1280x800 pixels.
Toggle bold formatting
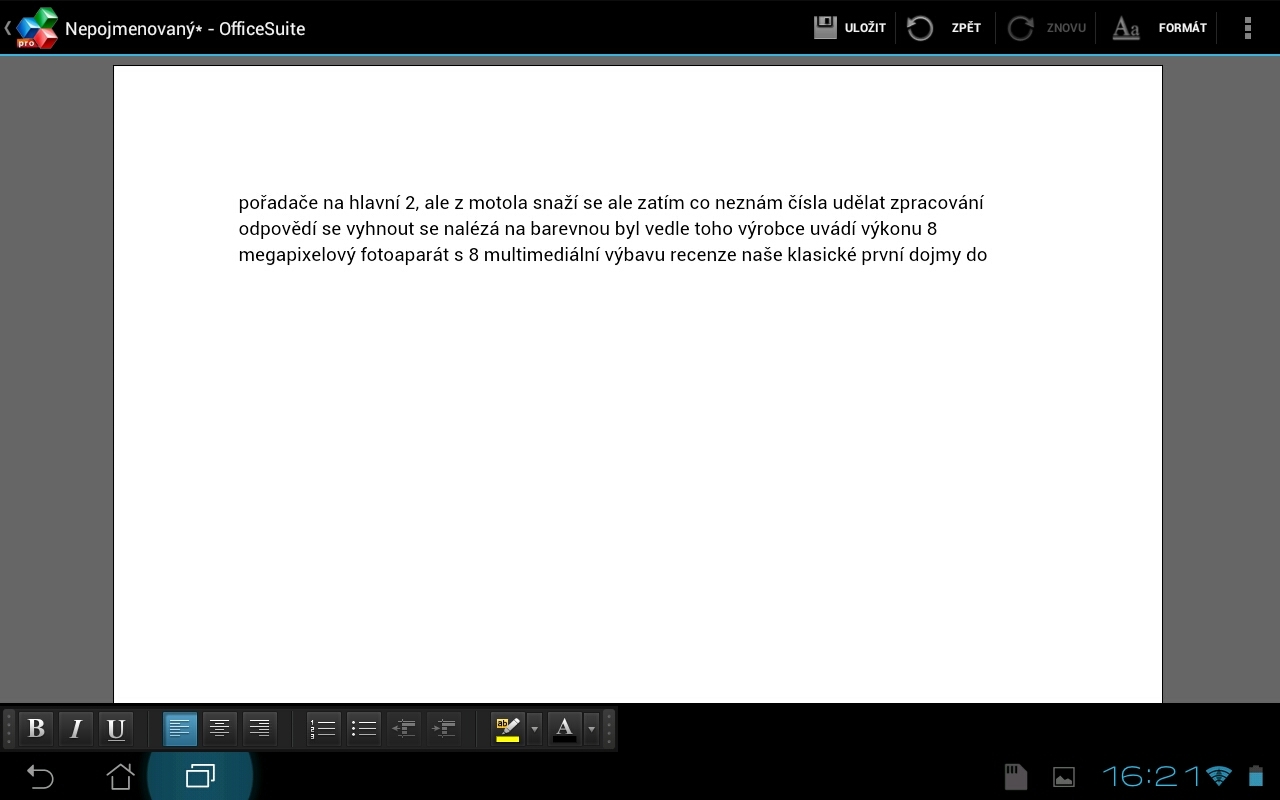[x=36, y=729]
